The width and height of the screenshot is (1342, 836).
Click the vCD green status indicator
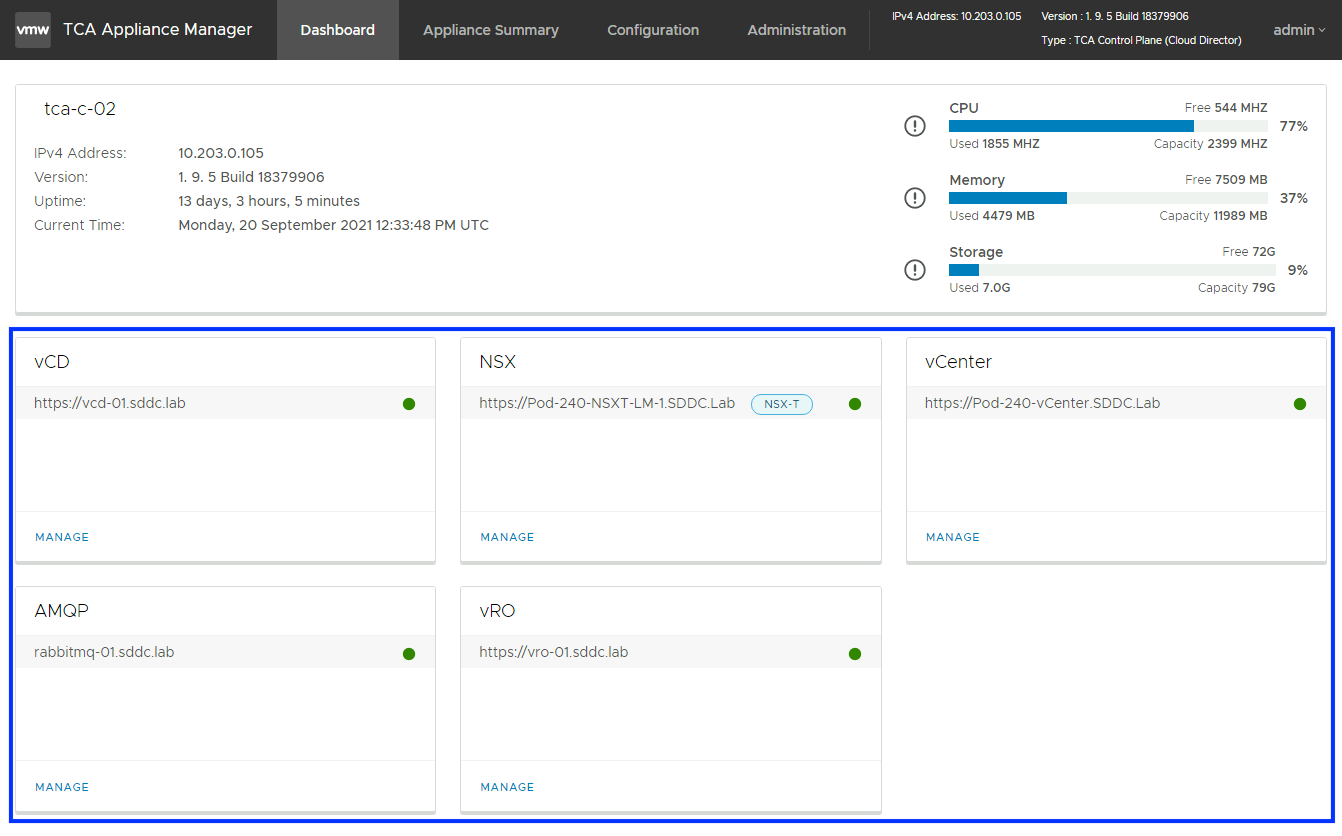pos(409,404)
